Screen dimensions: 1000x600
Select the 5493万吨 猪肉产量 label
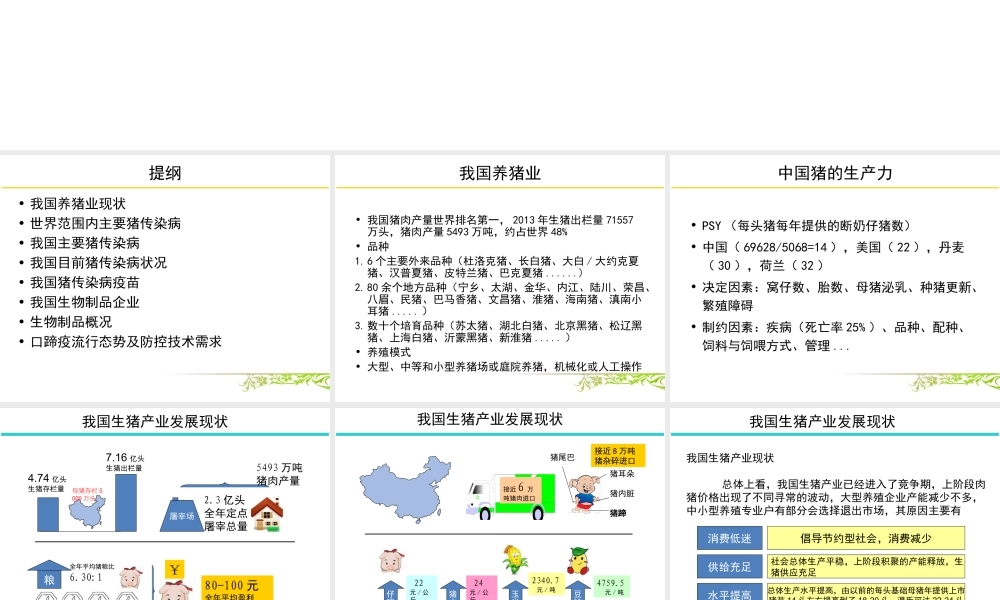(280, 475)
